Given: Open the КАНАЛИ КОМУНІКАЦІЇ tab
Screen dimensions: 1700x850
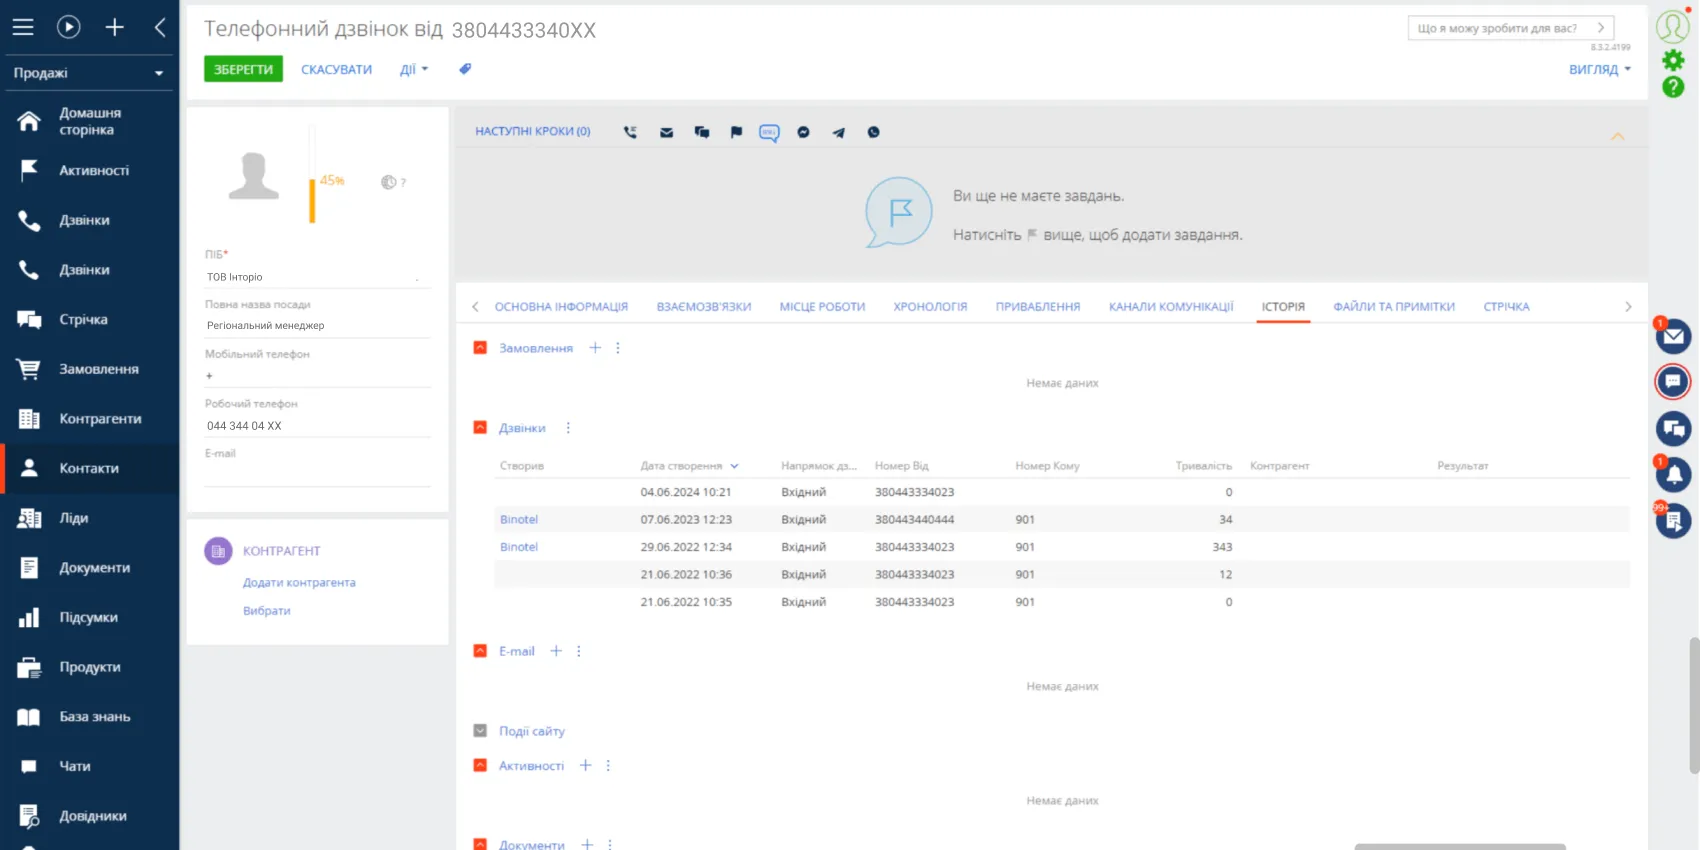Looking at the screenshot, I should [x=1171, y=307].
